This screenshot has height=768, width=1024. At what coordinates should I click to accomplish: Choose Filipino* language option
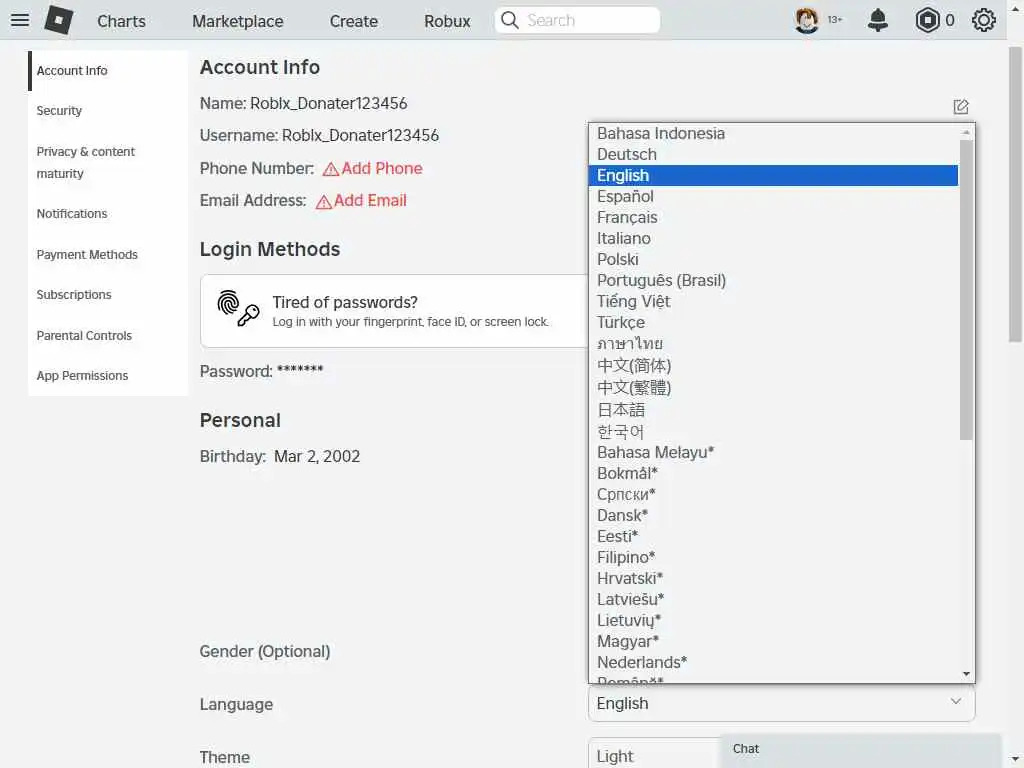point(773,557)
